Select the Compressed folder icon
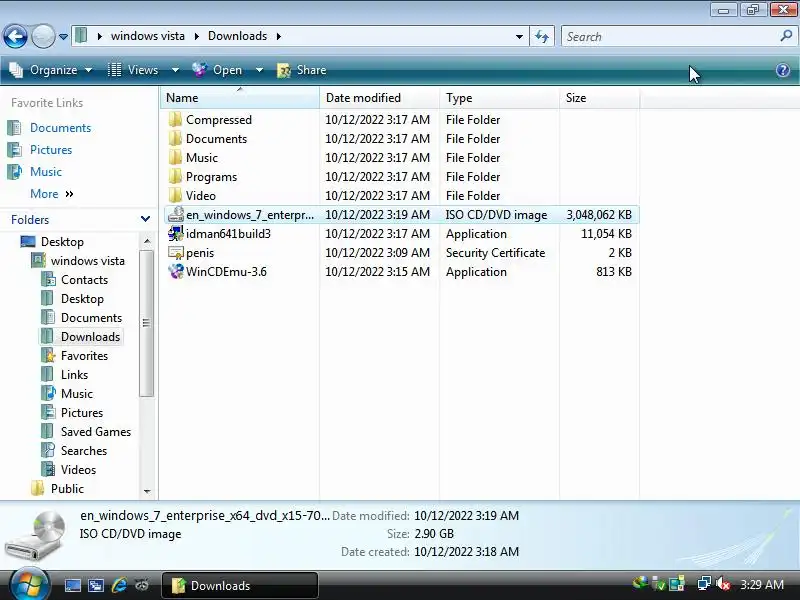800x600 pixels. [x=175, y=119]
